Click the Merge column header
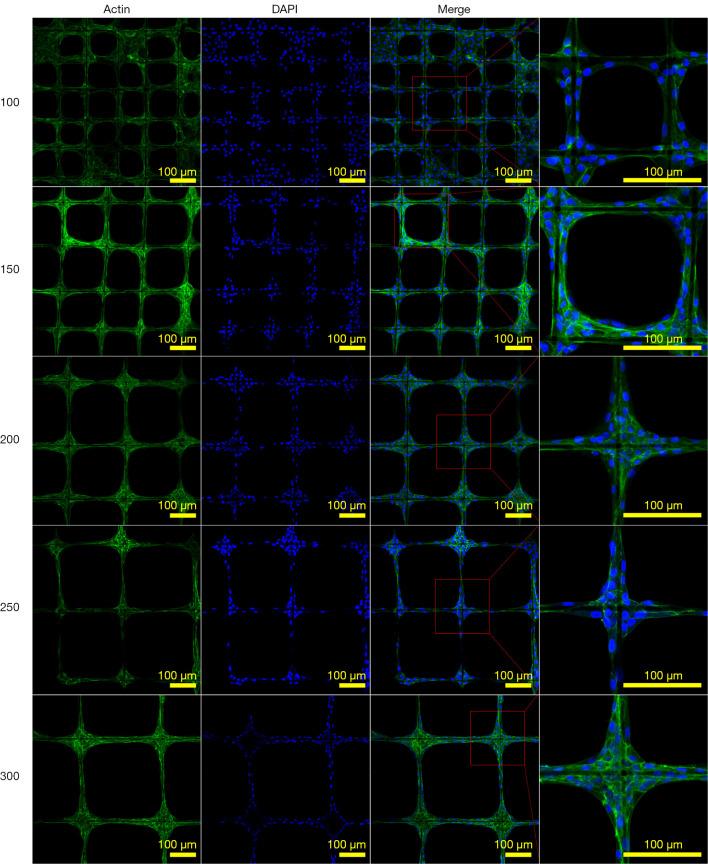This screenshot has height=864, width=708. coord(454,9)
